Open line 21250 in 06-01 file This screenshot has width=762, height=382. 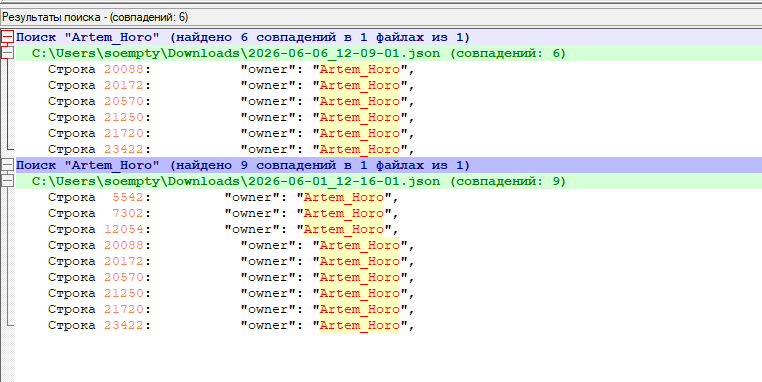coord(231,294)
